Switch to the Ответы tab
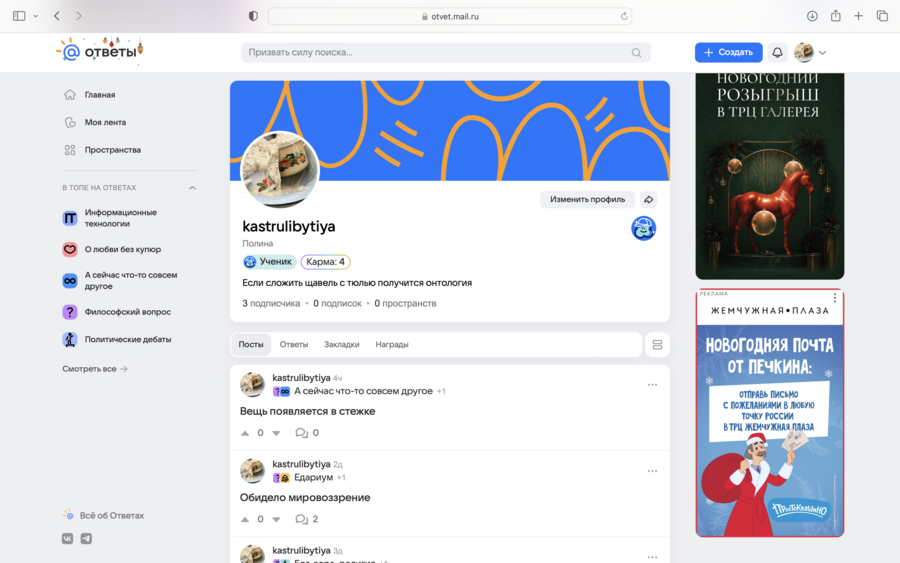This screenshot has width=900, height=563. pos(294,344)
